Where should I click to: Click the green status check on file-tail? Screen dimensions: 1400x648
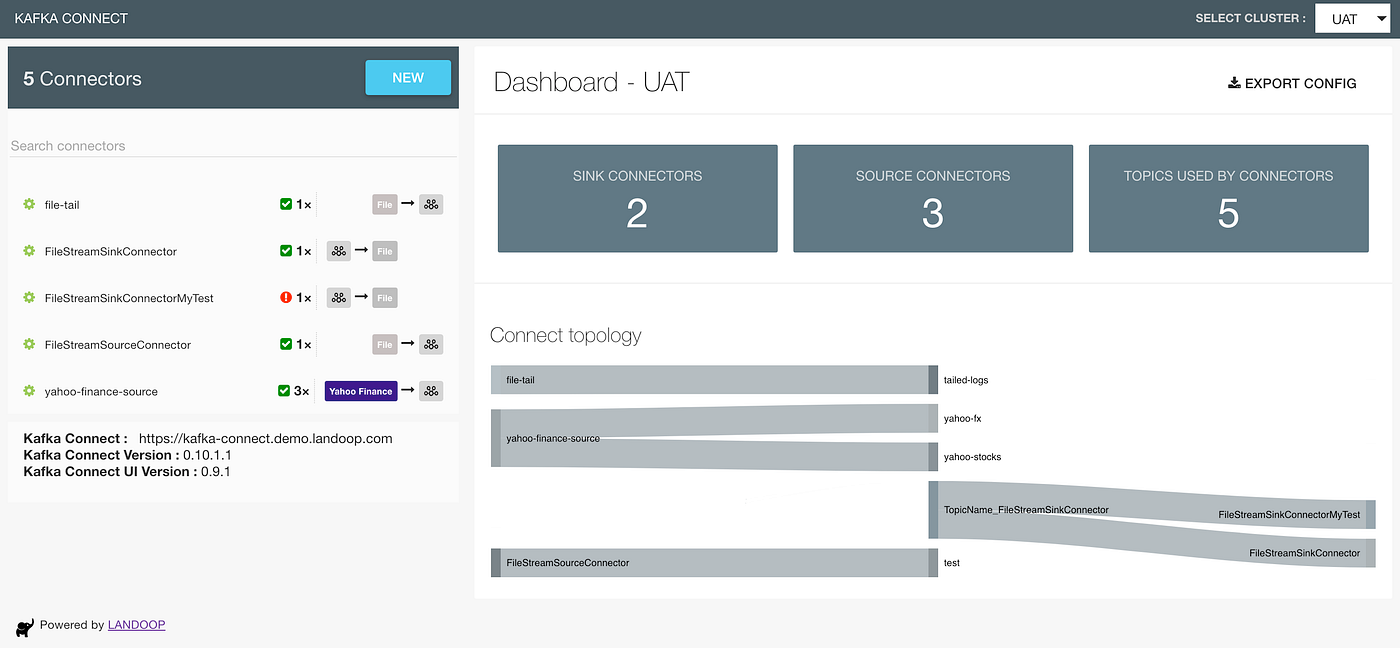pyautogui.click(x=285, y=204)
